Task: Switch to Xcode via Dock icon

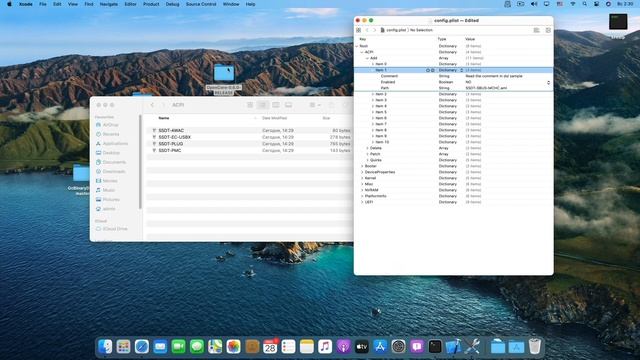Action: pos(453,347)
